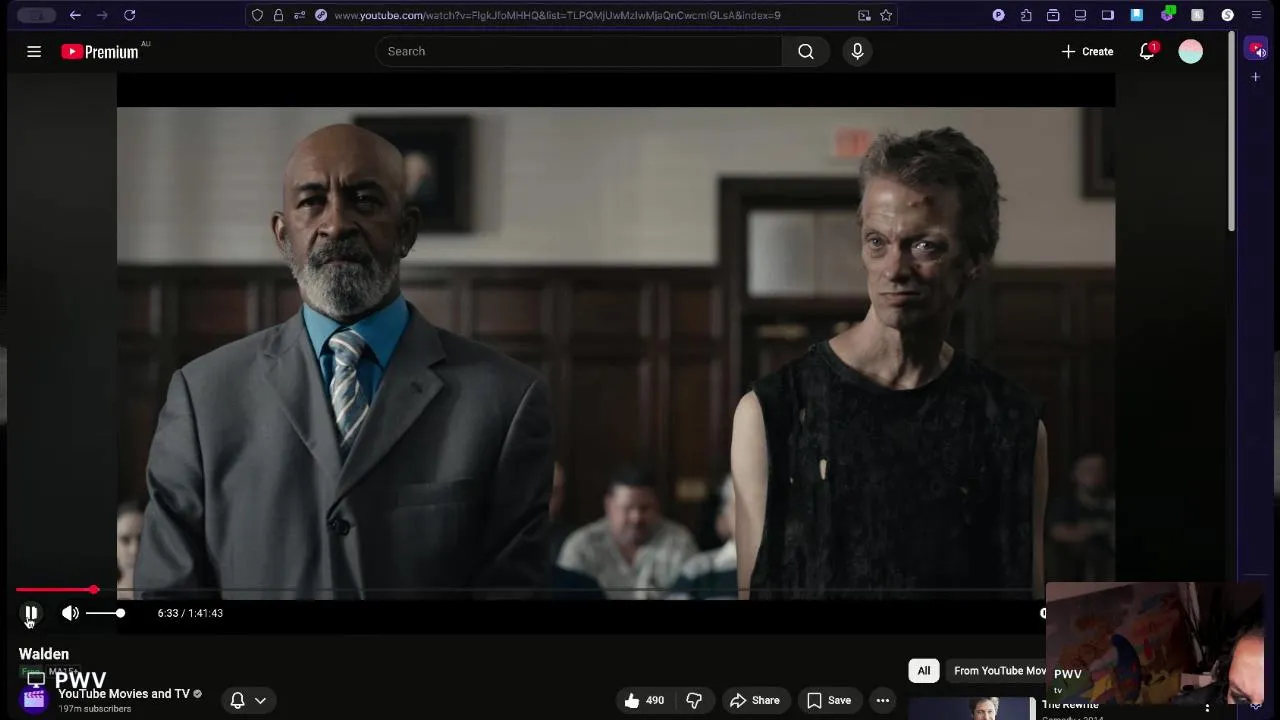Open the purple P extension icon
This screenshot has width=1280, height=720.
tap(998, 15)
